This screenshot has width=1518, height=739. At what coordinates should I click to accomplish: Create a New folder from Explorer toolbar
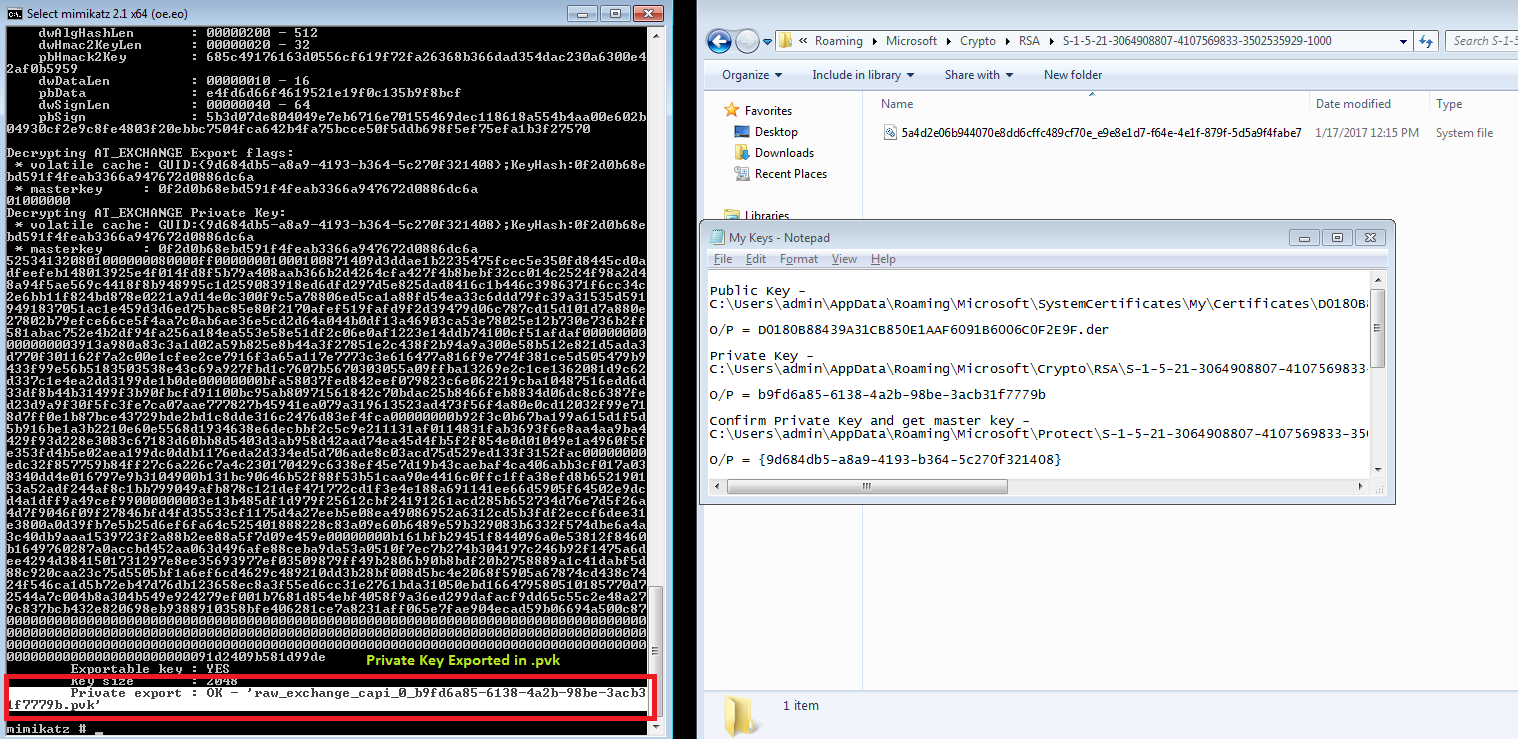pyautogui.click(x=1073, y=75)
